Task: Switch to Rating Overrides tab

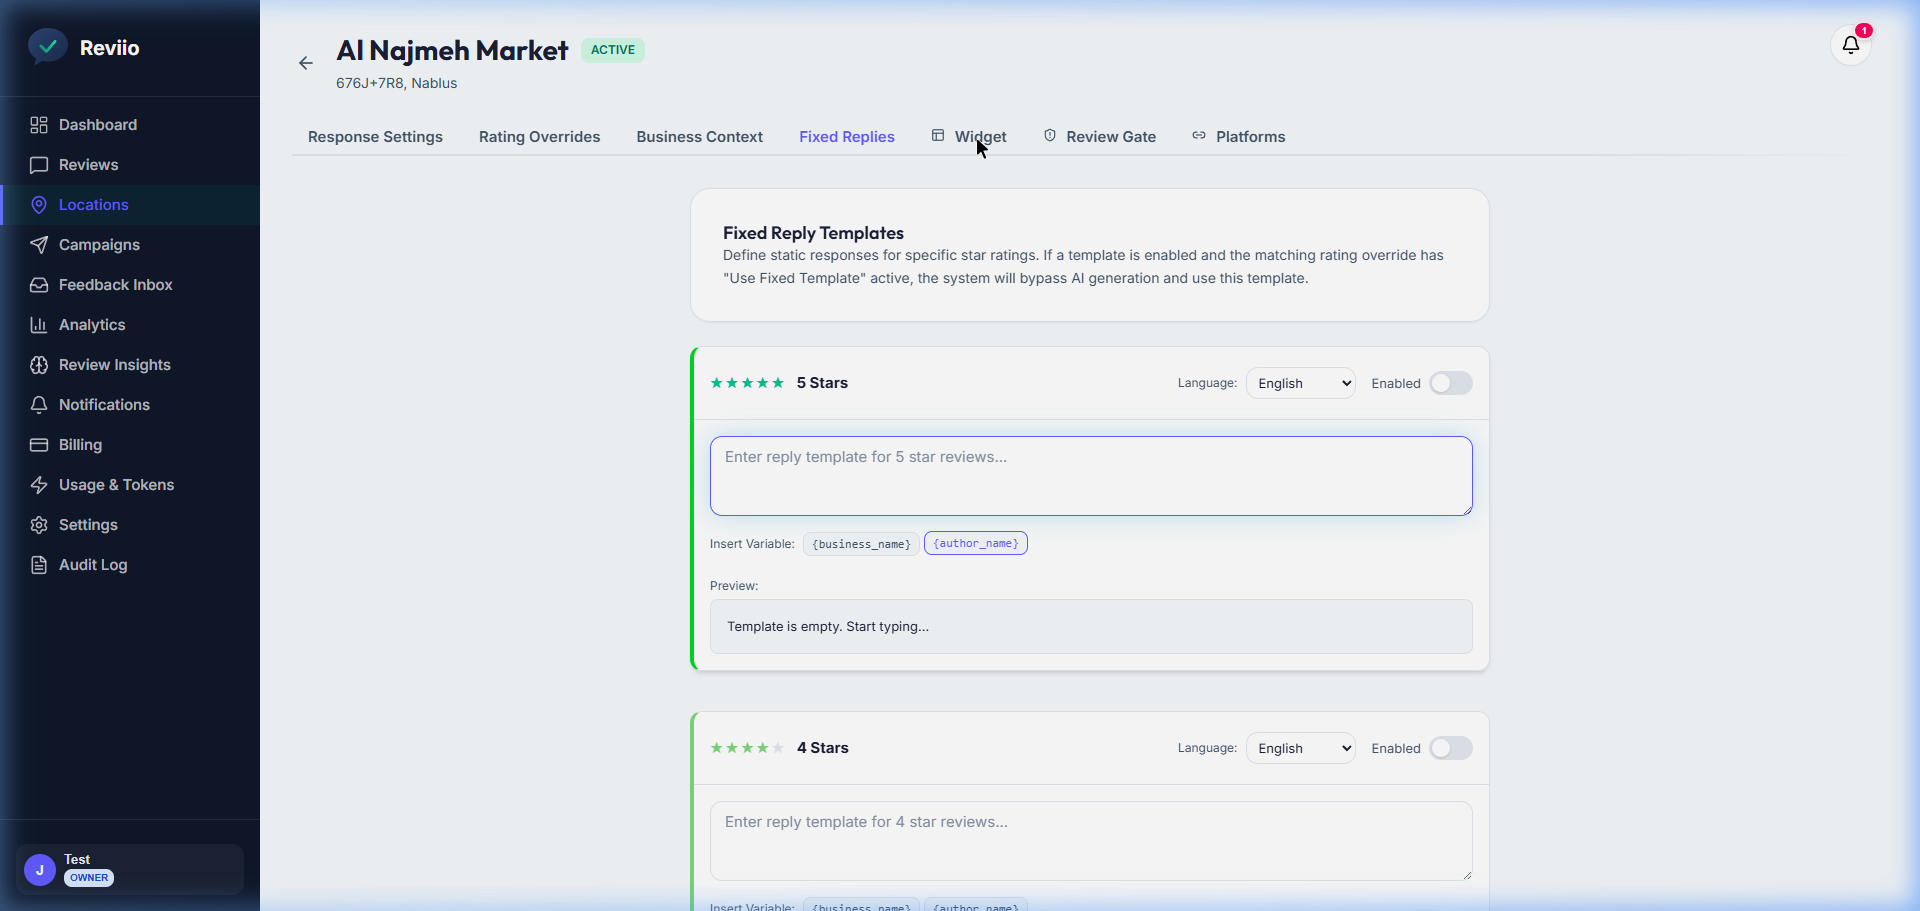Action: click(x=539, y=137)
